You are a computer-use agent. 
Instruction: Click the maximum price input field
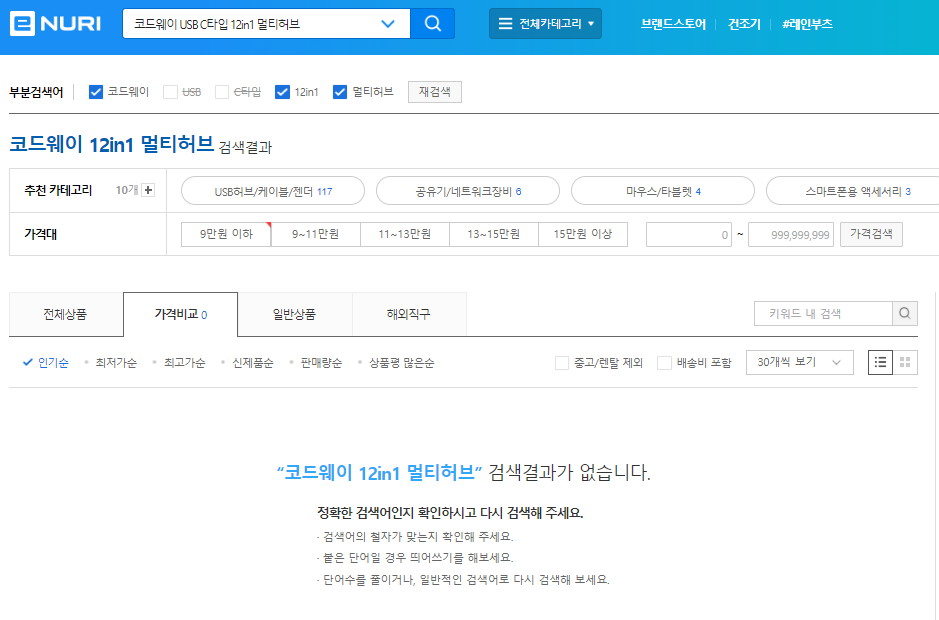pyautogui.click(x=791, y=235)
